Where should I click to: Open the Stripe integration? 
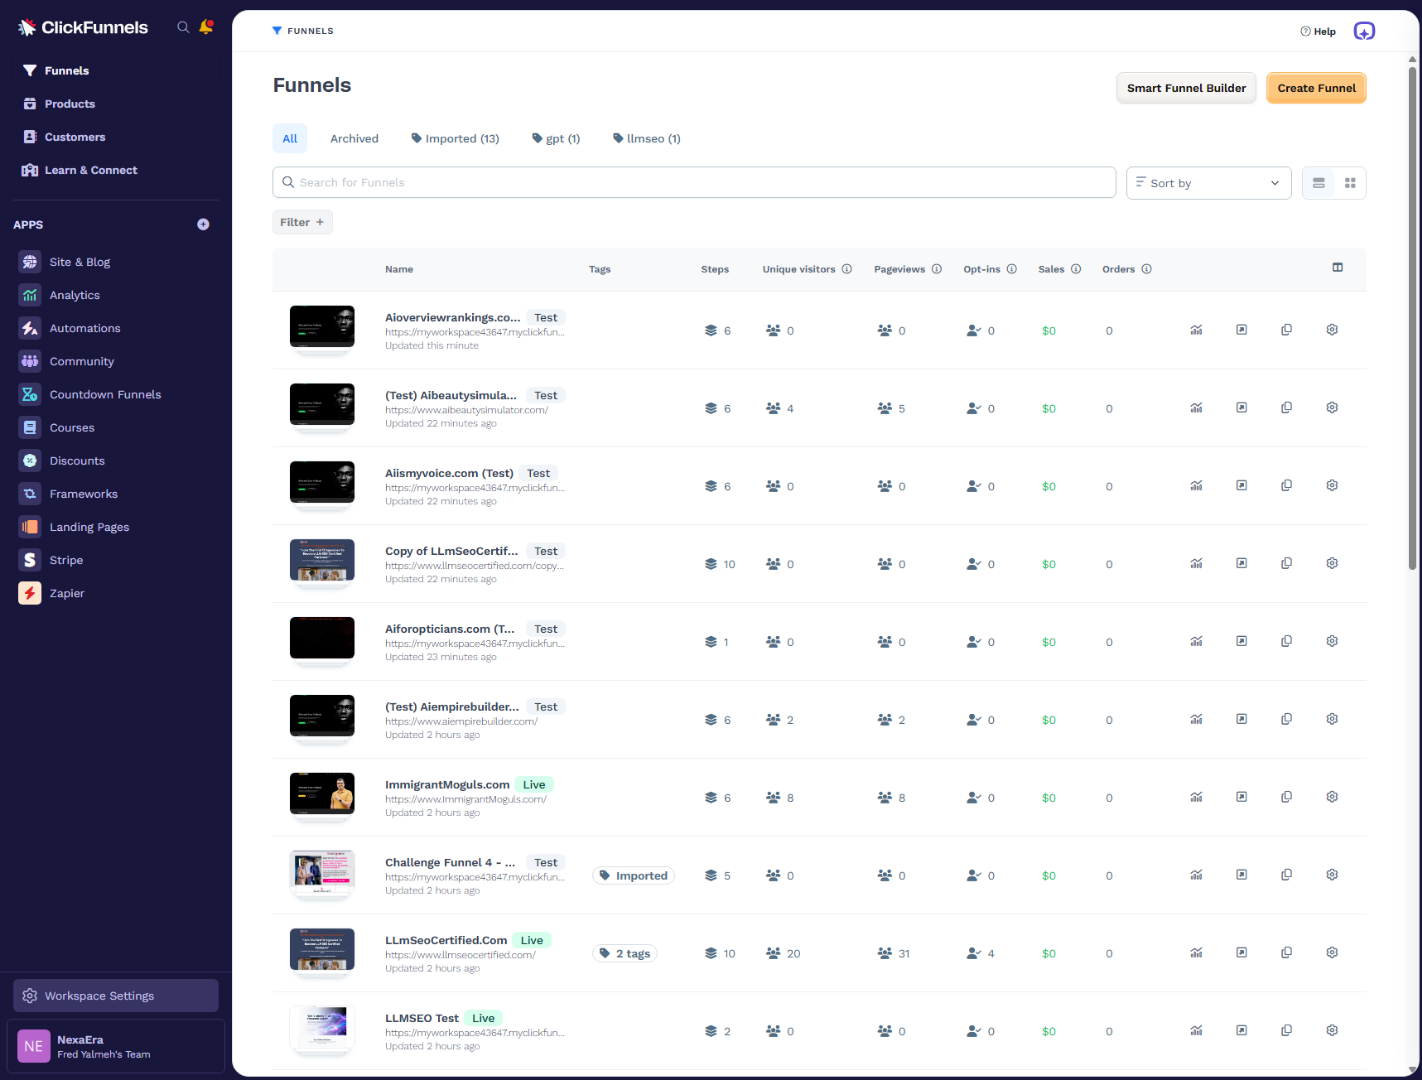[x=64, y=559]
